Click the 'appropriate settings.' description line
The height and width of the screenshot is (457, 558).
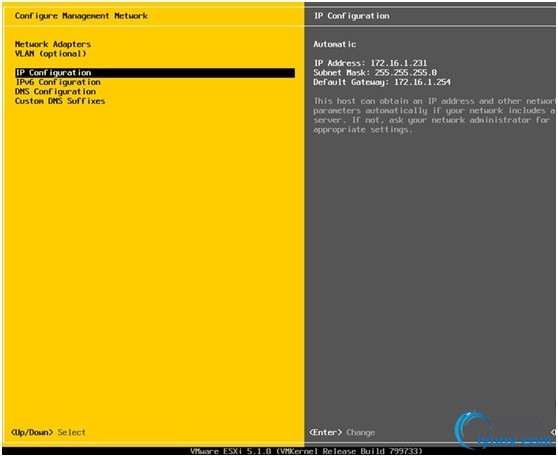363,130
